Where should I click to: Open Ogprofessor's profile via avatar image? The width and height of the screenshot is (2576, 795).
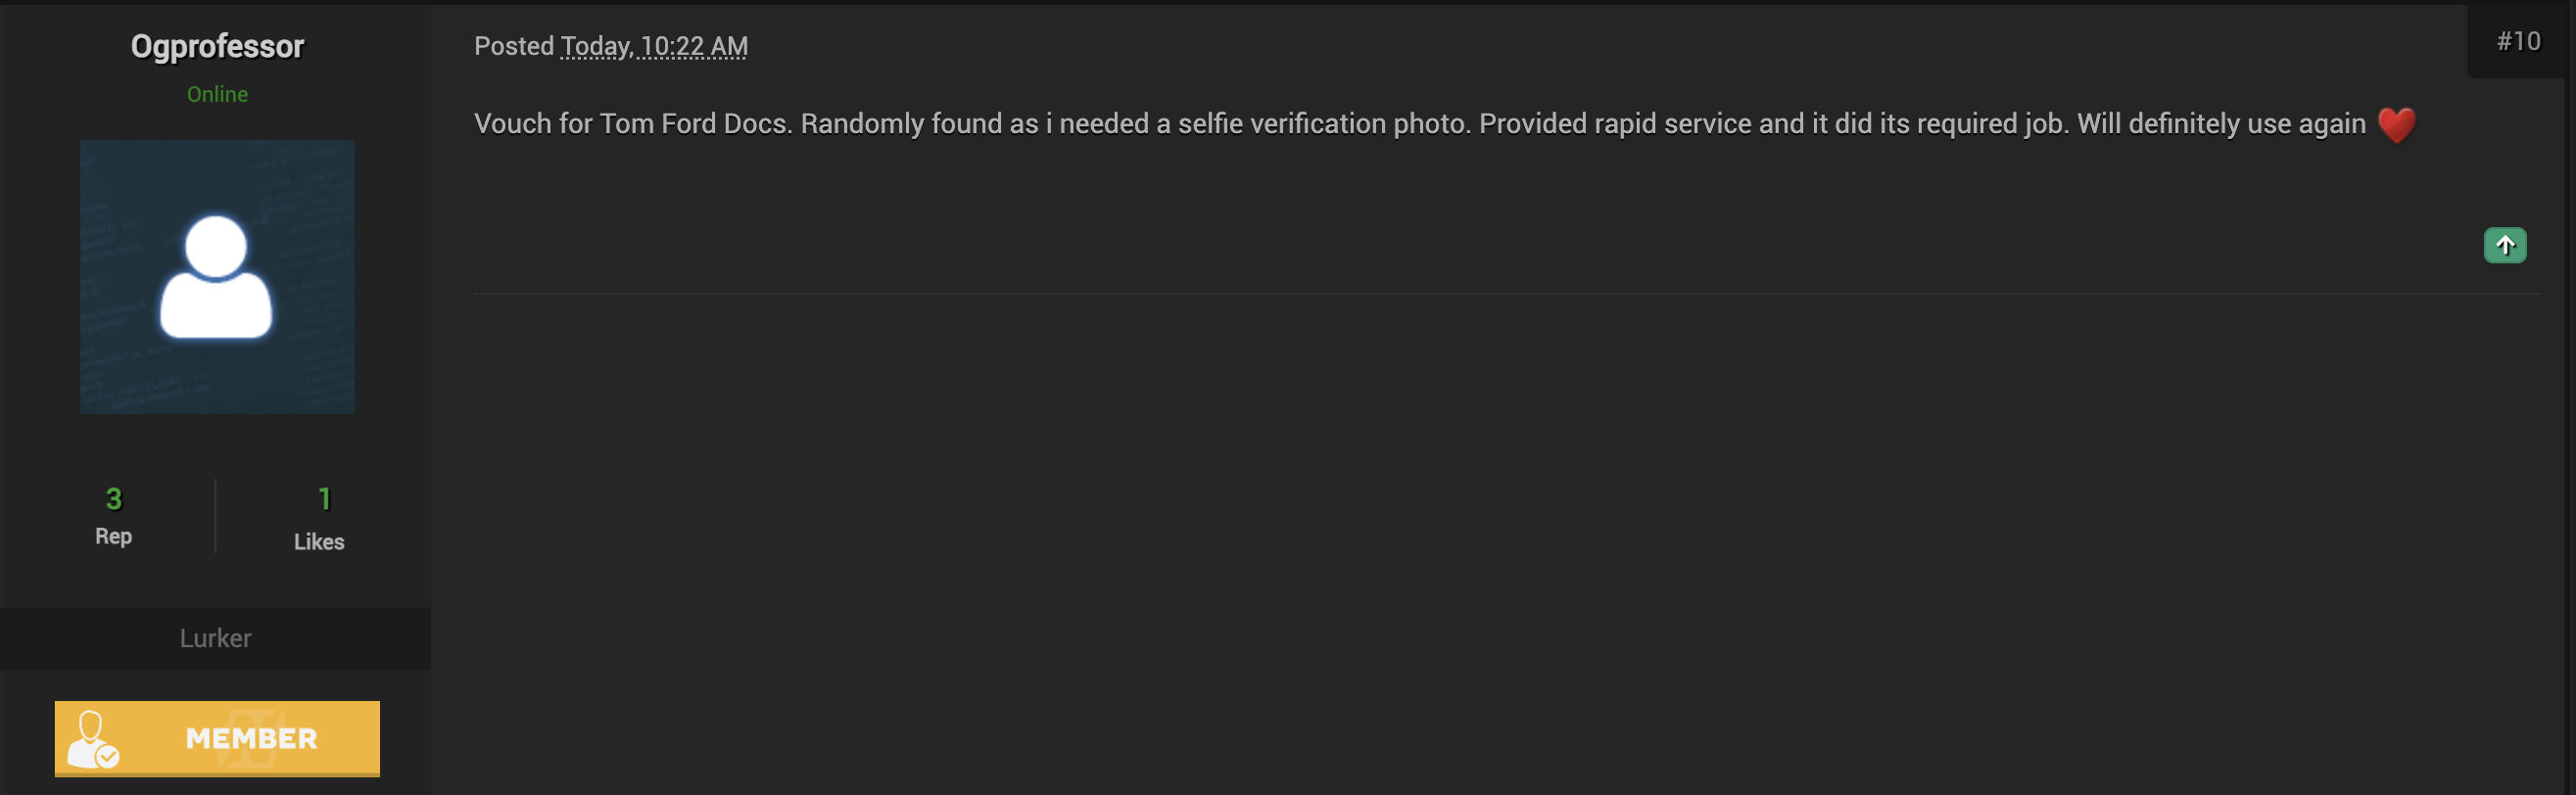click(217, 277)
